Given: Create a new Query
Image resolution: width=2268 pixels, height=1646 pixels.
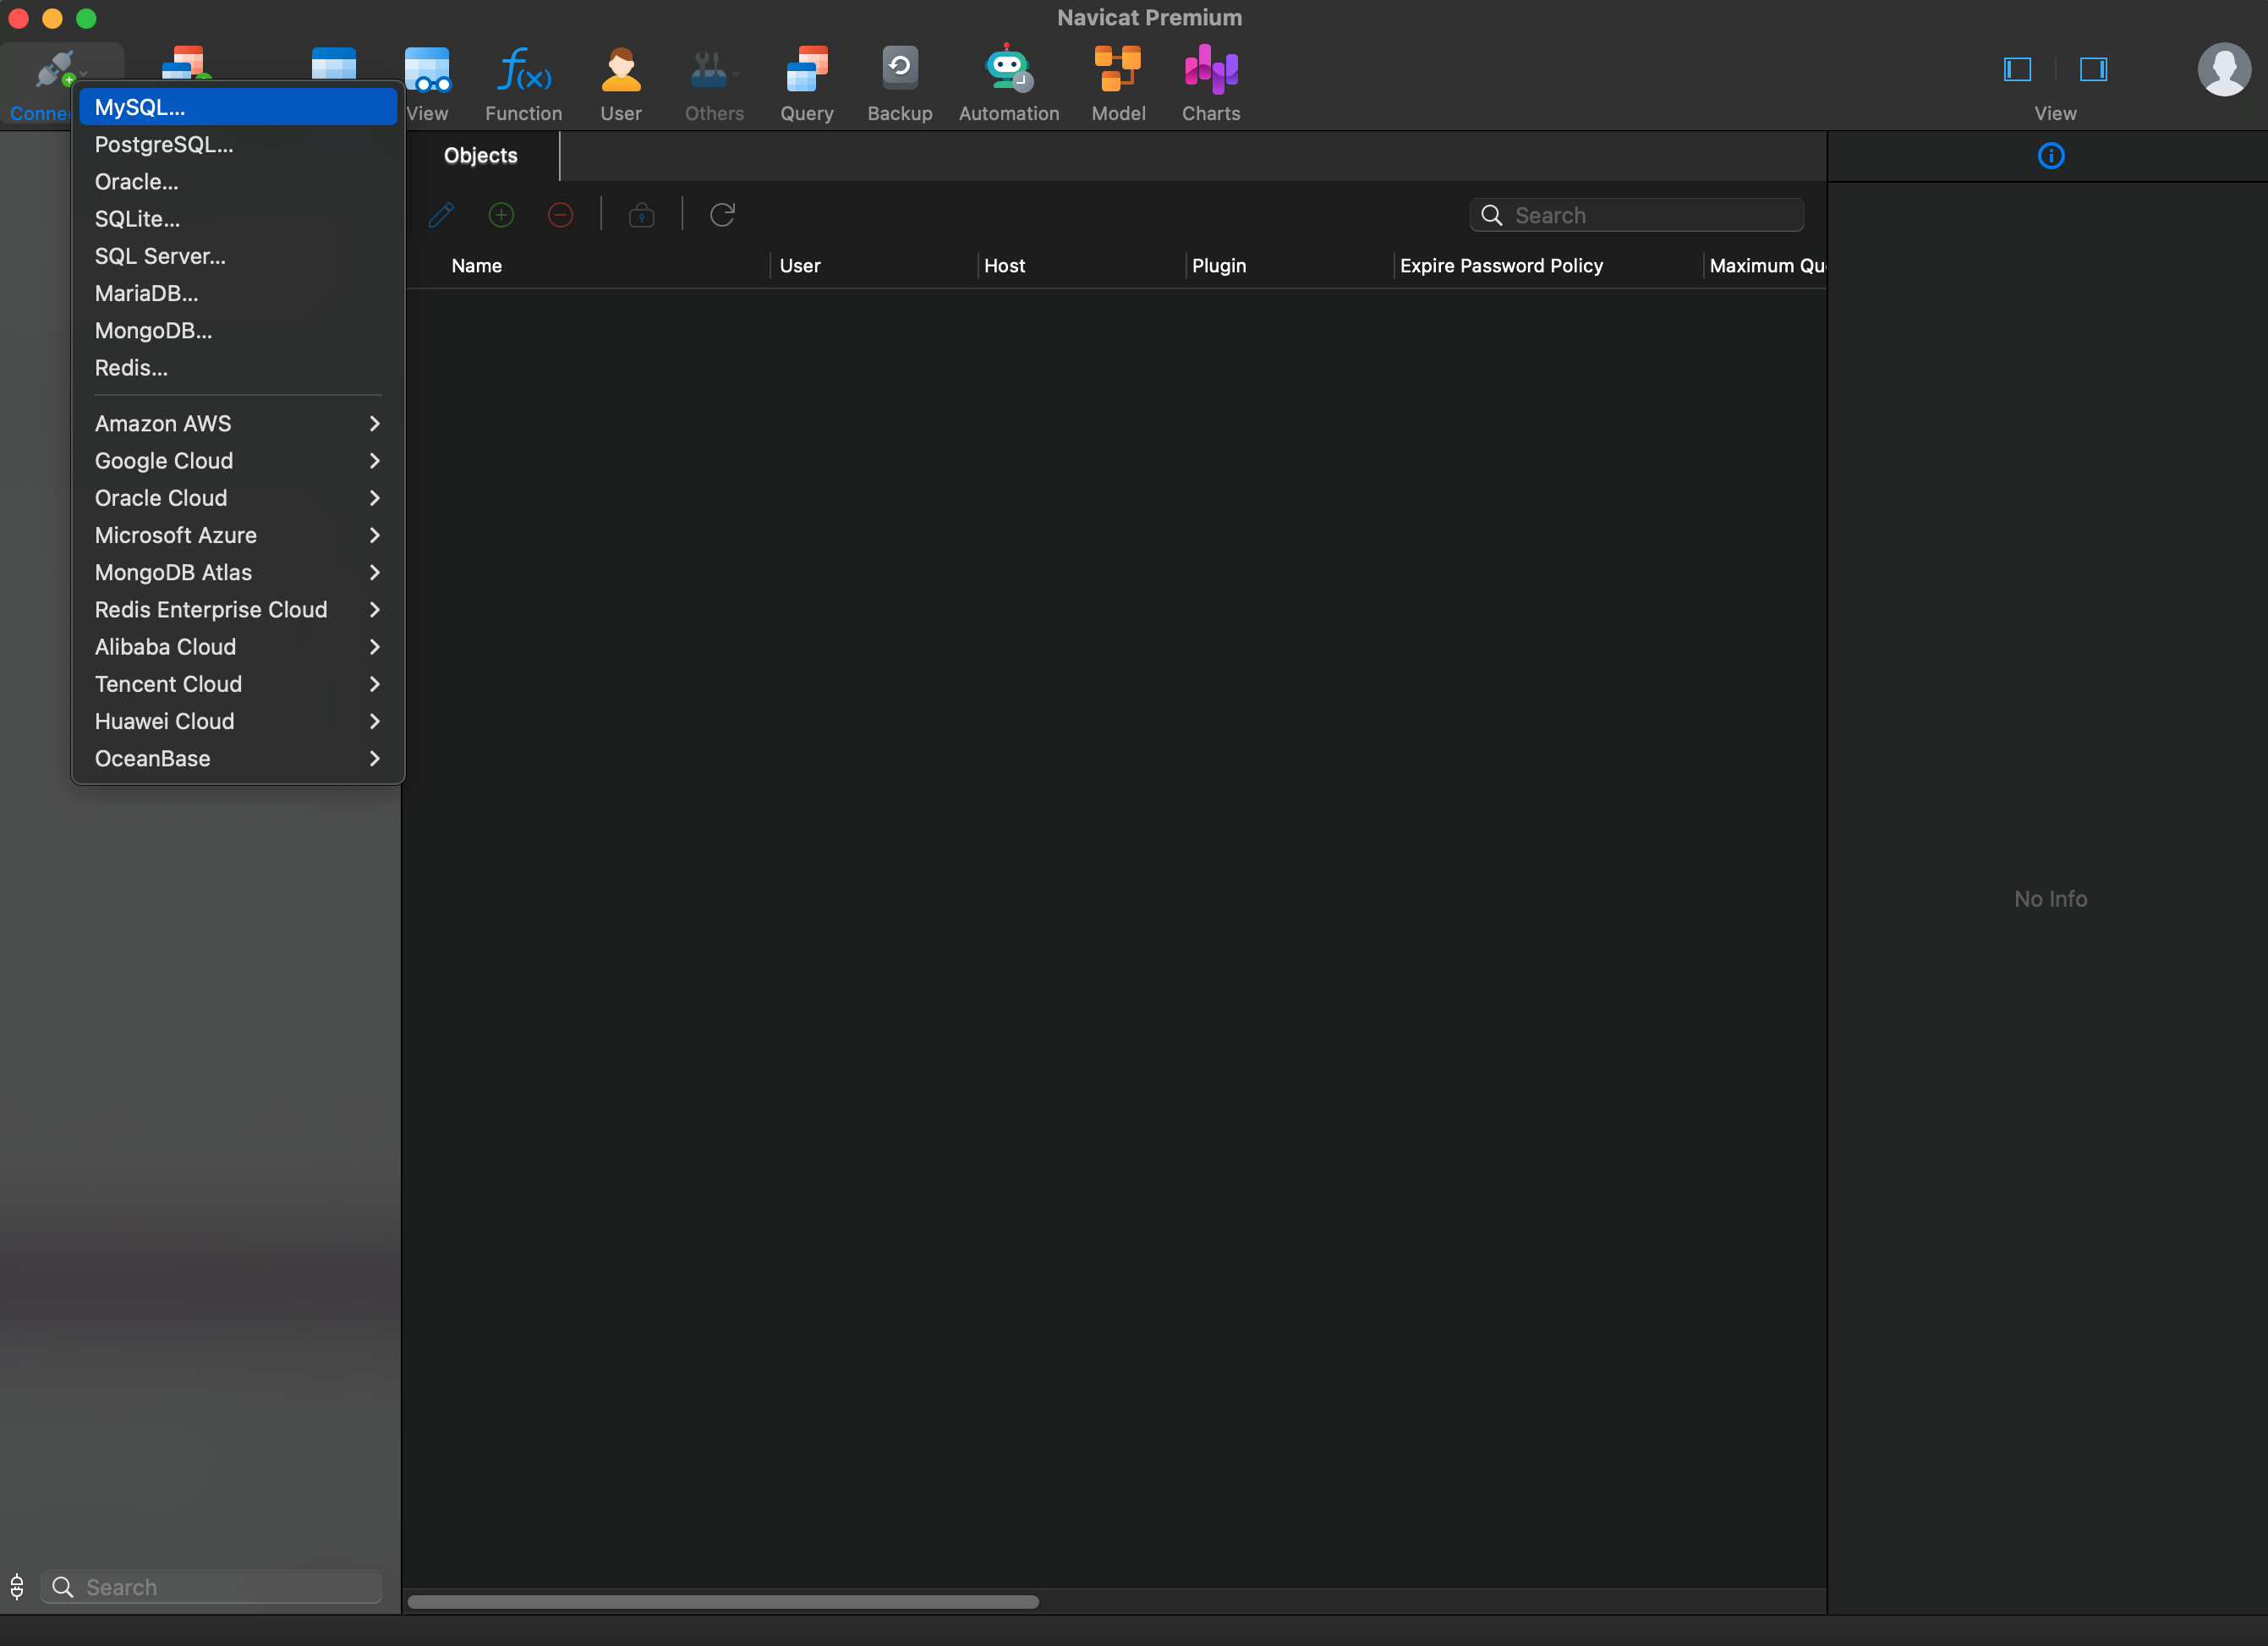Looking at the screenshot, I should click(x=806, y=82).
